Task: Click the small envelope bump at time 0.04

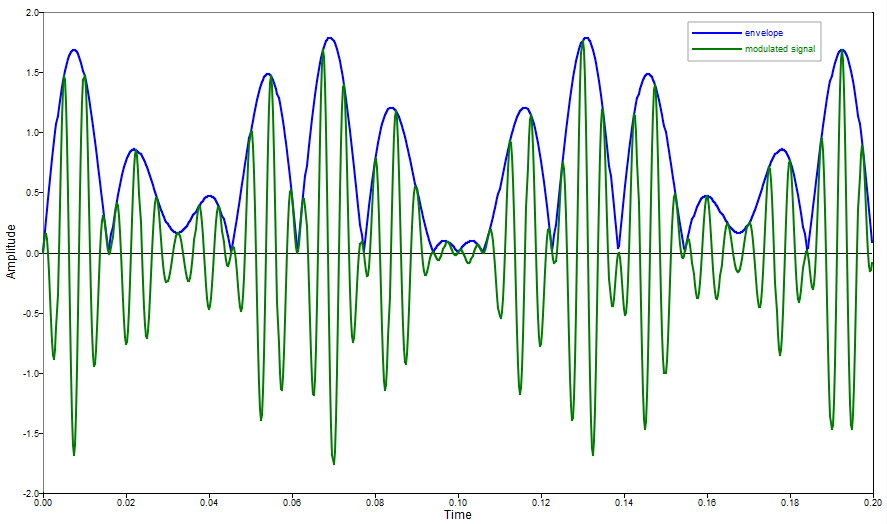Action: click(208, 196)
